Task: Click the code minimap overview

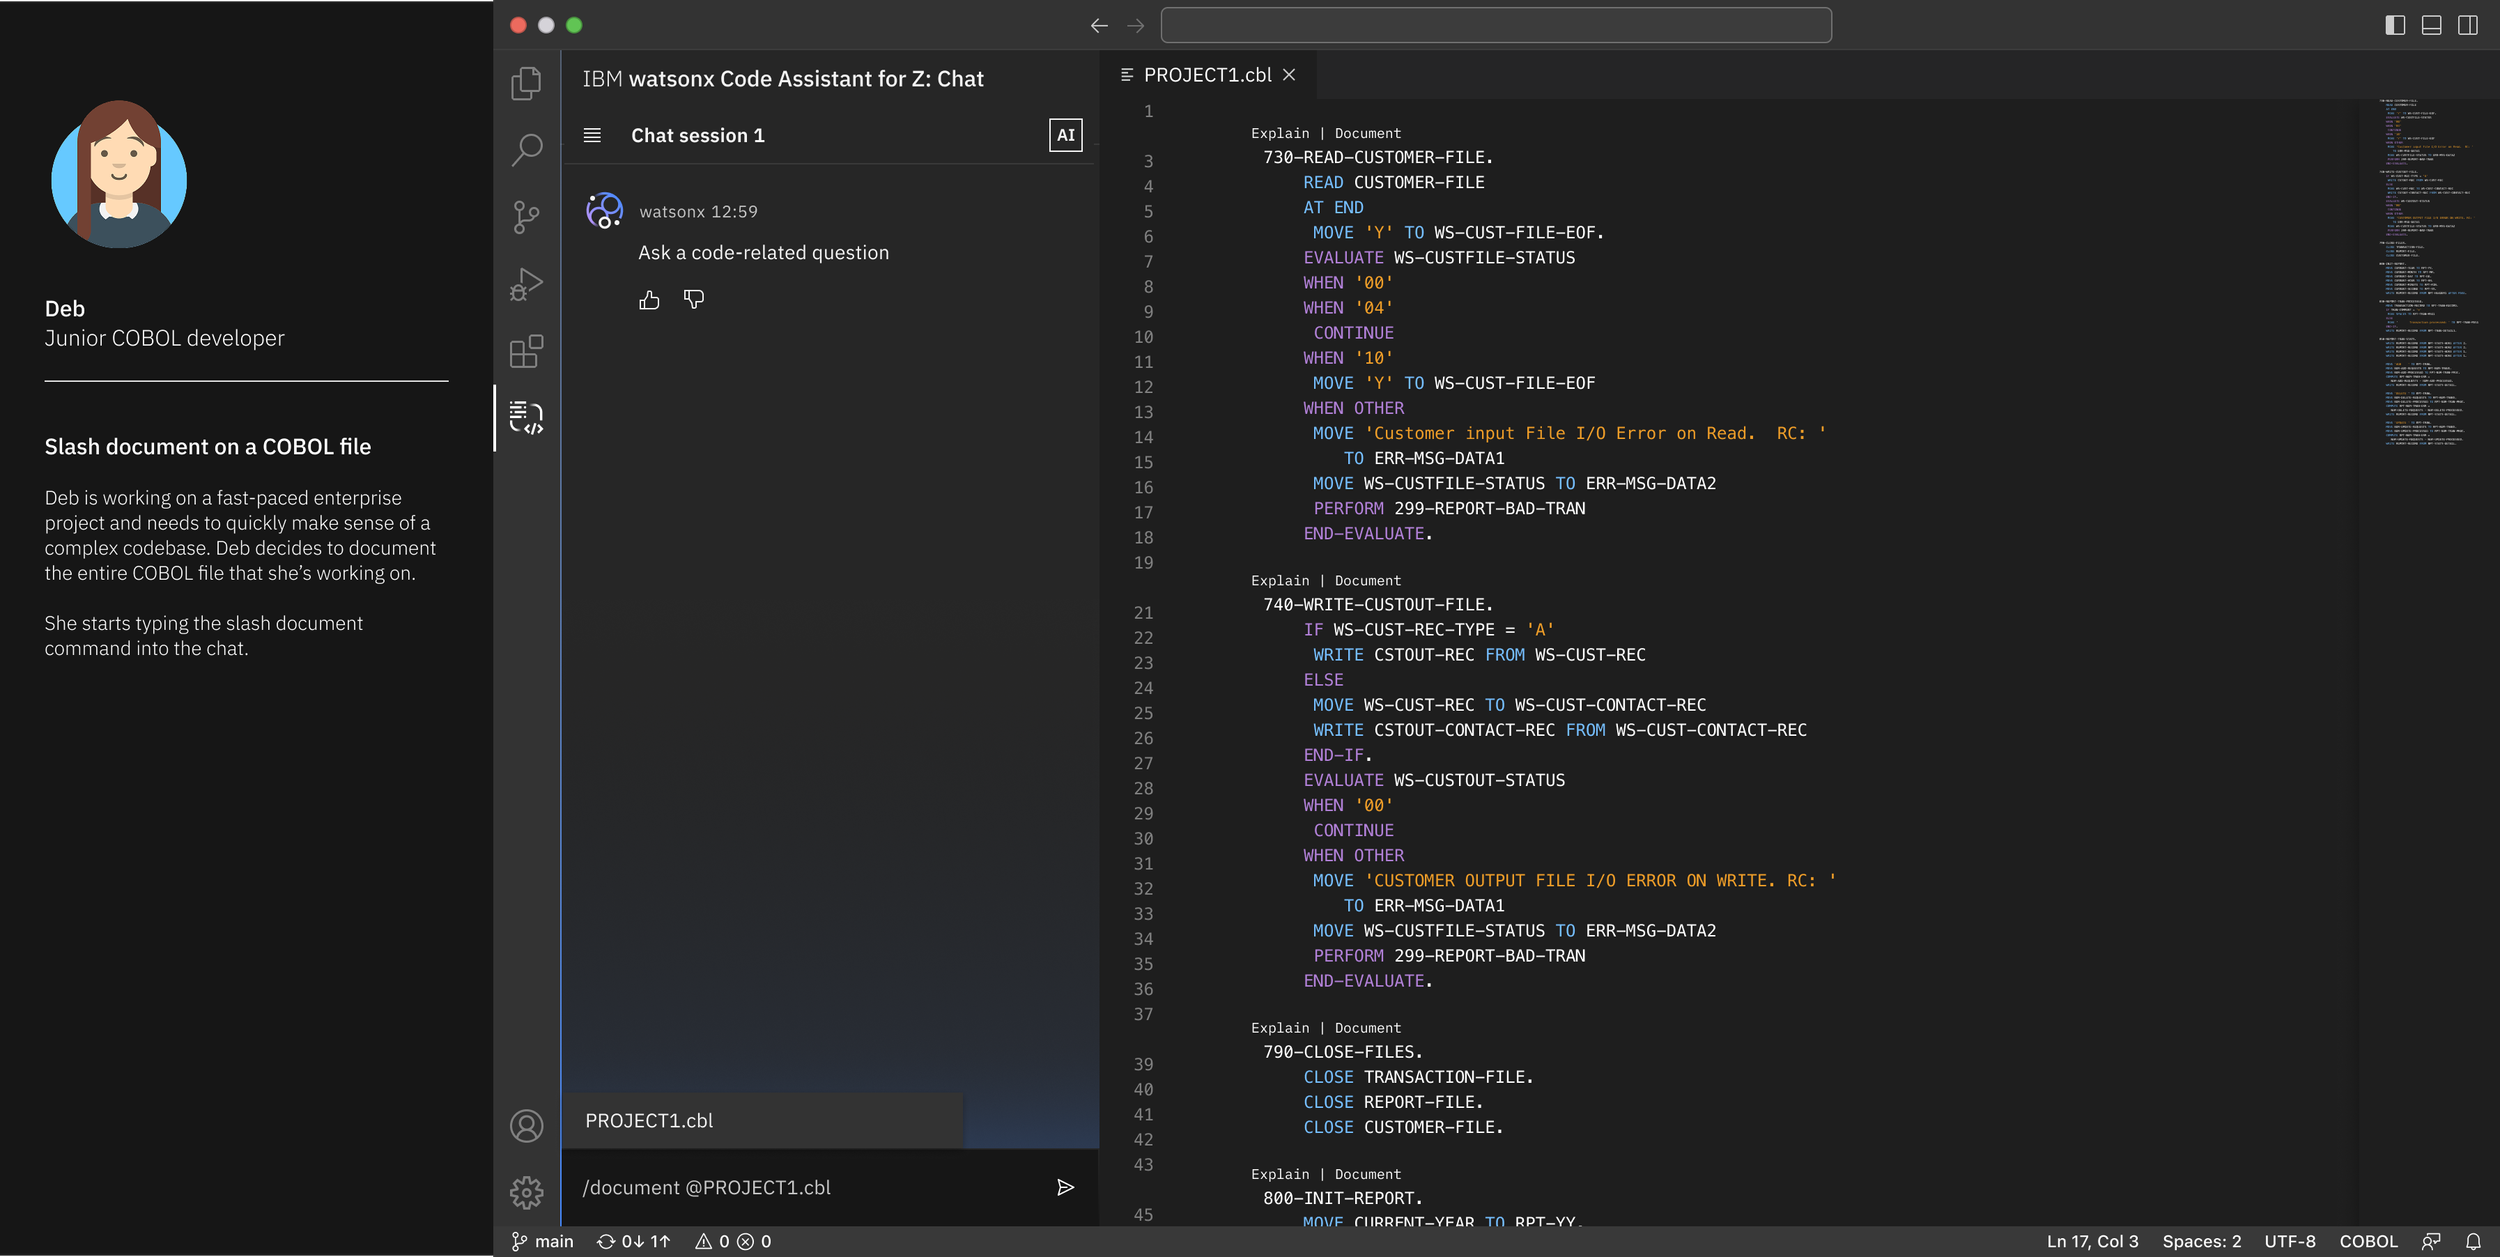Action: tap(2428, 272)
